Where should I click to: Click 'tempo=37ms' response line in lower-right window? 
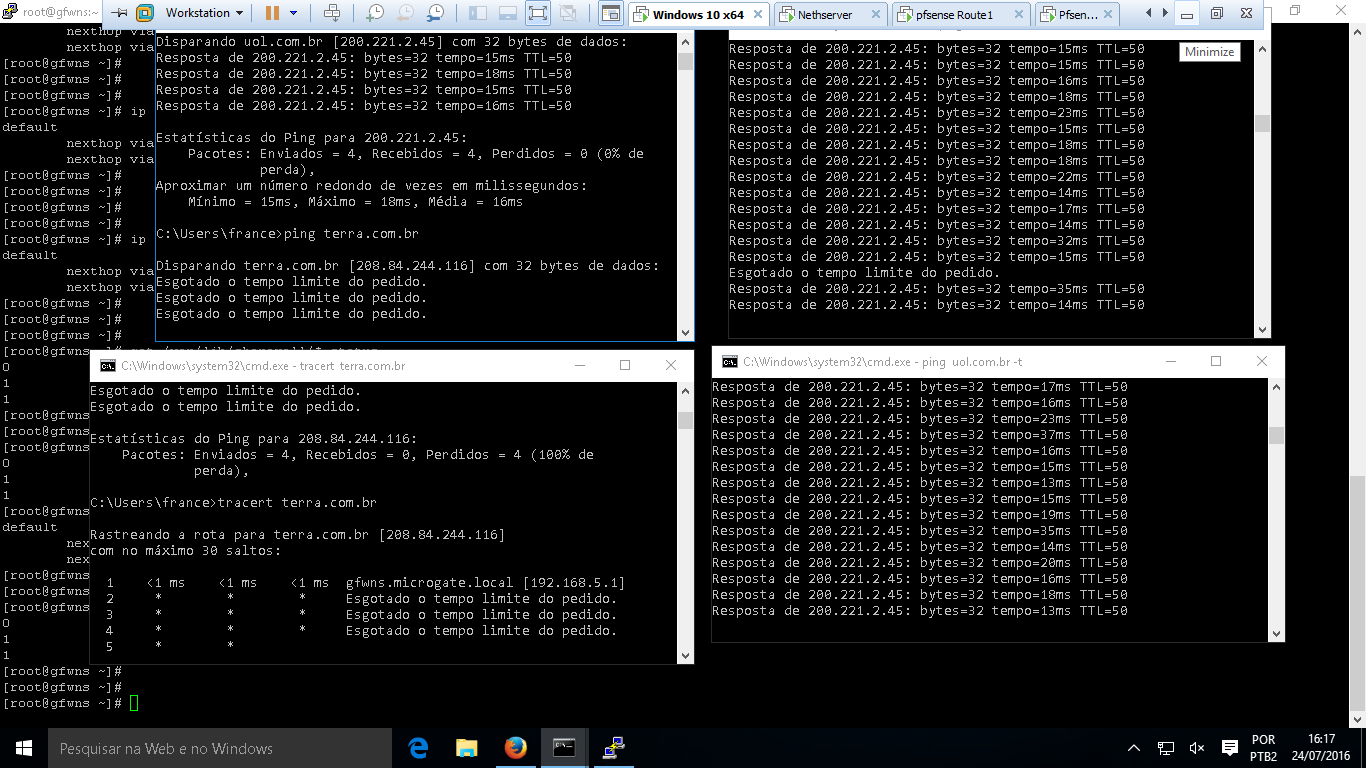pyautogui.click(x=920, y=435)
